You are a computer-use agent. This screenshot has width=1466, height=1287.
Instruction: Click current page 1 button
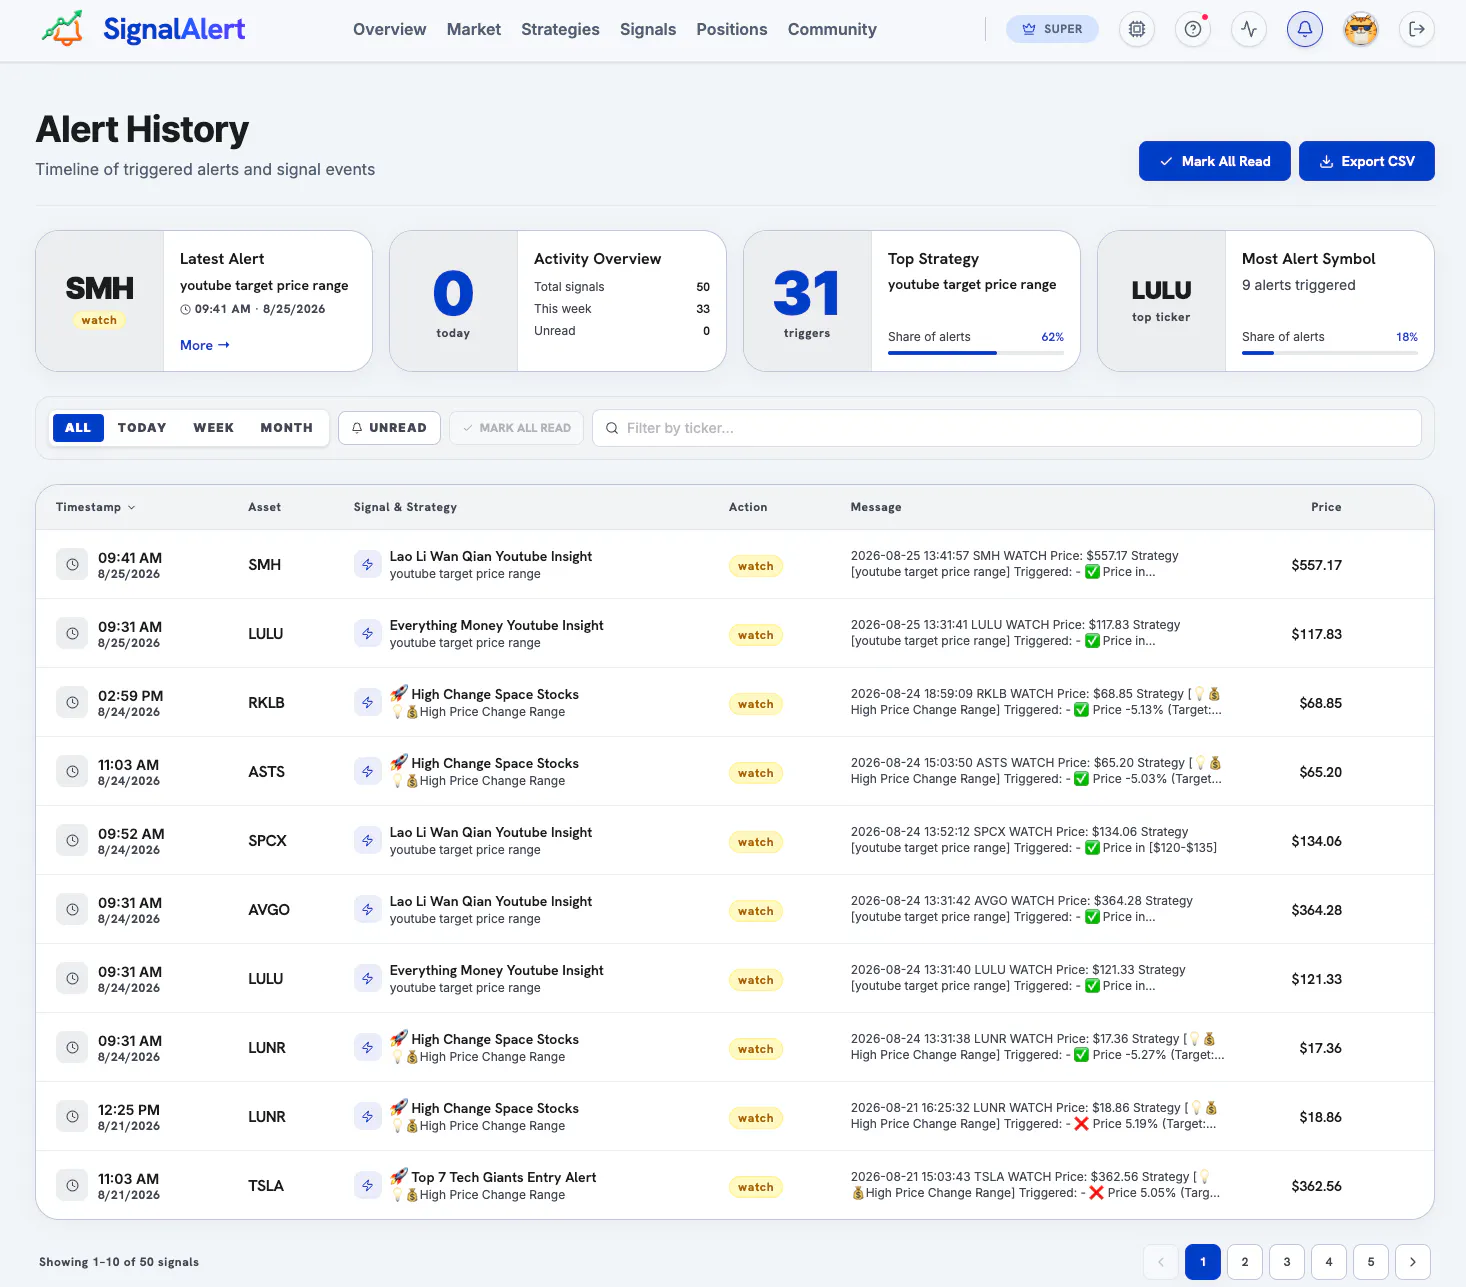tap(1203, 1262)
